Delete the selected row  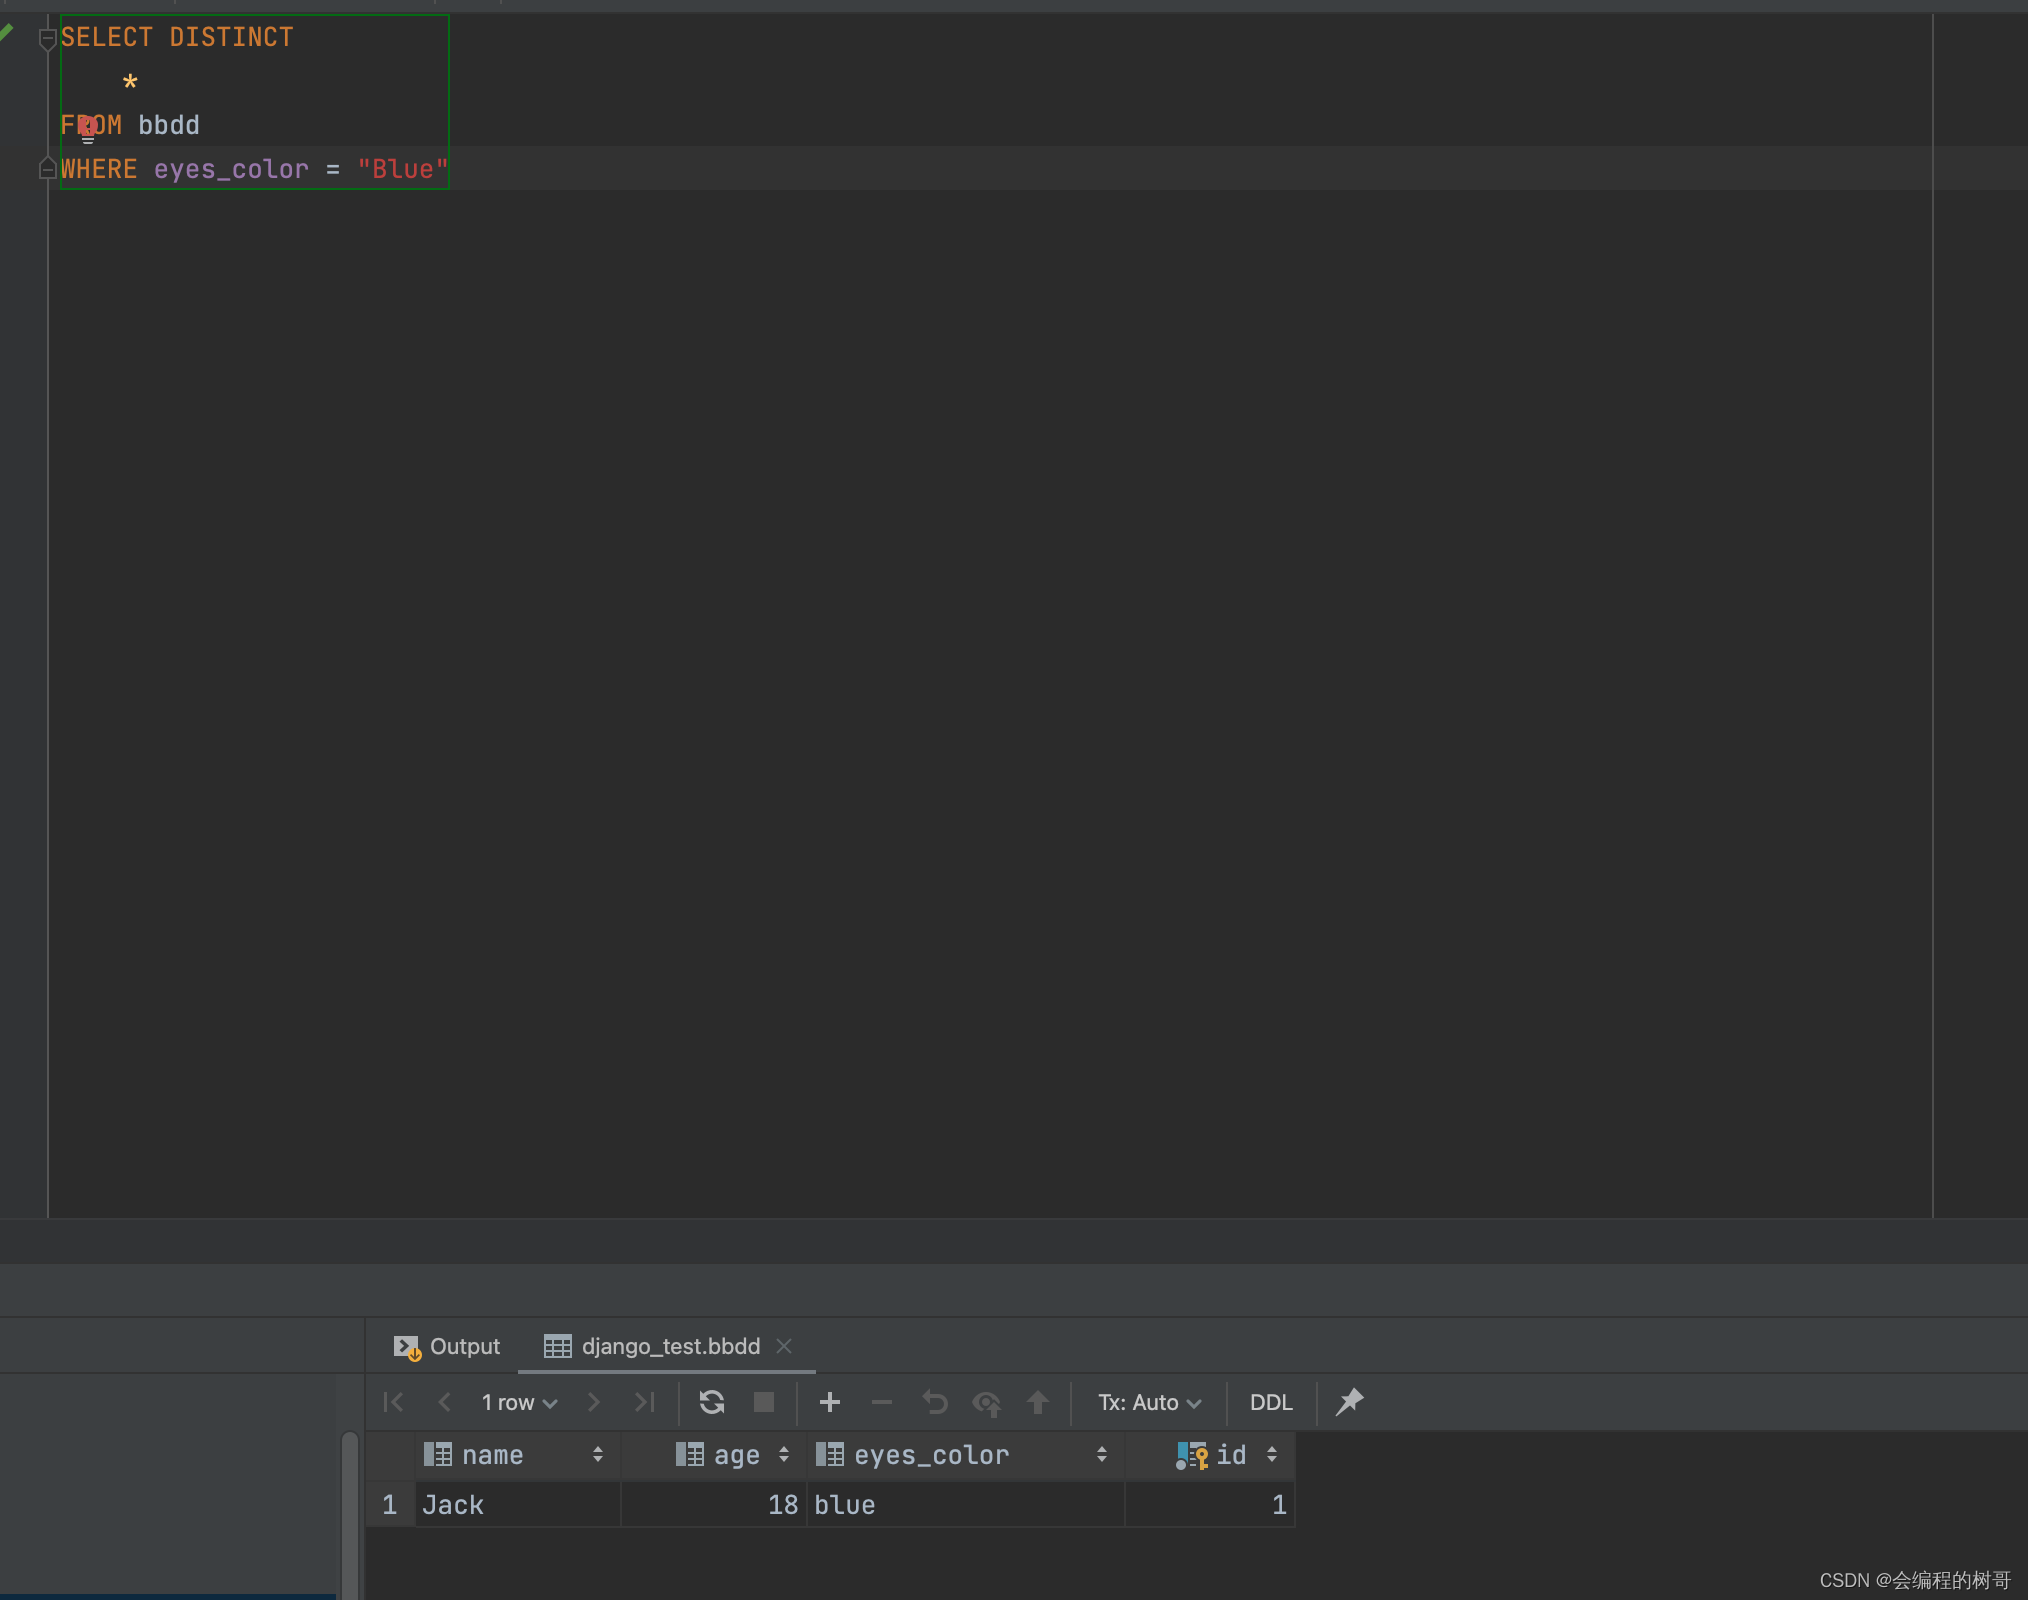882,1402
